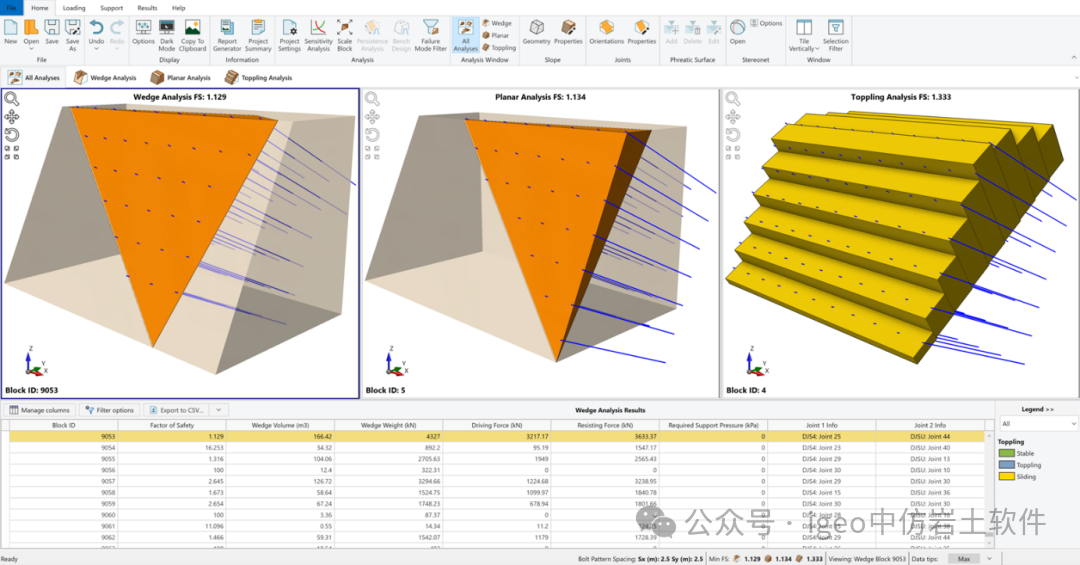Expand the Export to CSV dropdown arrow
The image size is (1080, 565).
tap(219, 410)
